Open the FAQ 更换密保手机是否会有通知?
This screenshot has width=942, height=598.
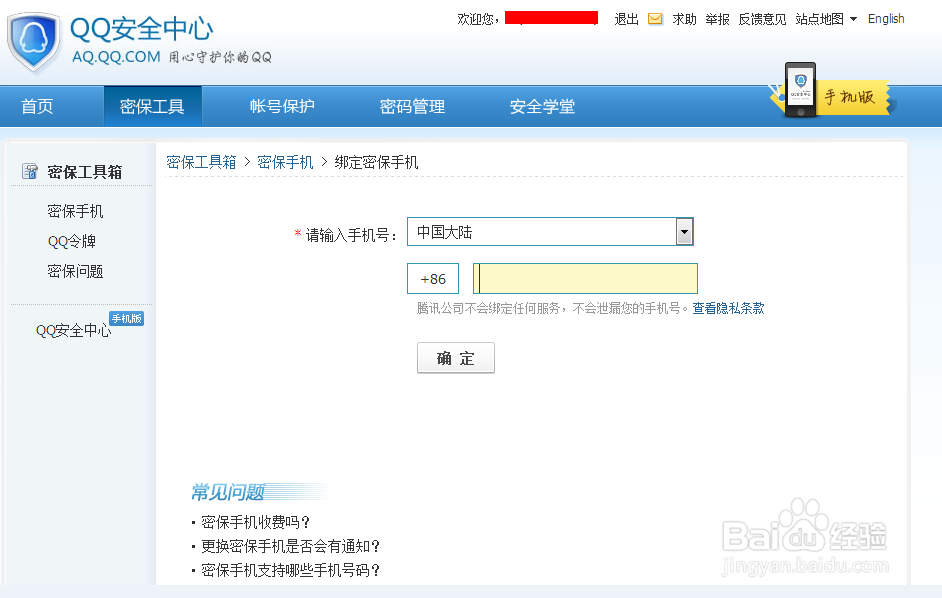point(290,546)
